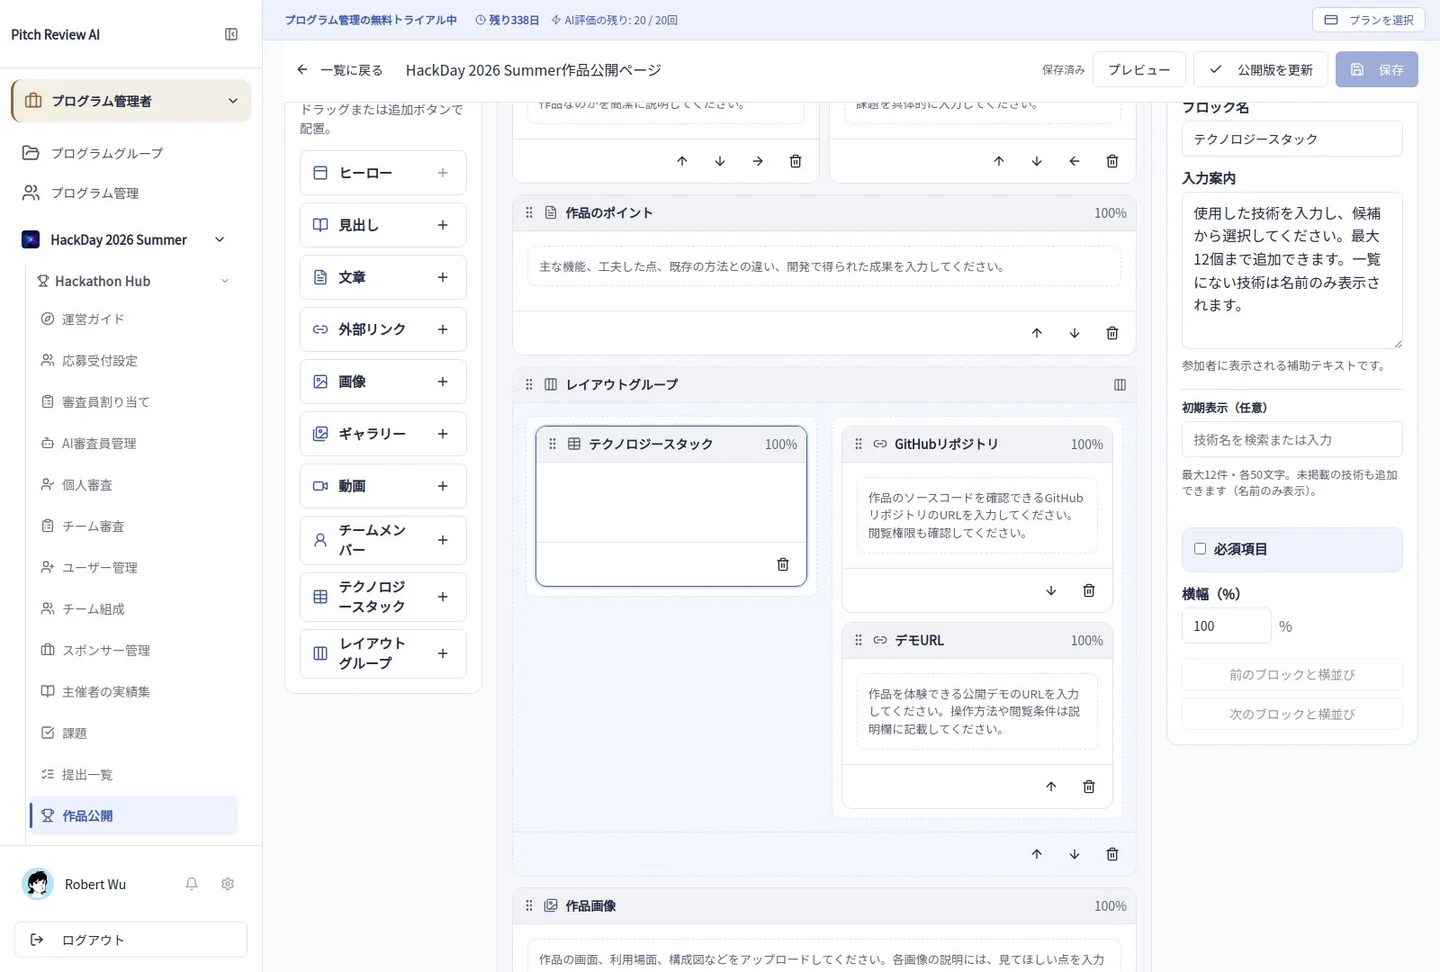
Task: Add a ヒーロー block with plus
Action: pyautogui.click(x=442, y=173)
